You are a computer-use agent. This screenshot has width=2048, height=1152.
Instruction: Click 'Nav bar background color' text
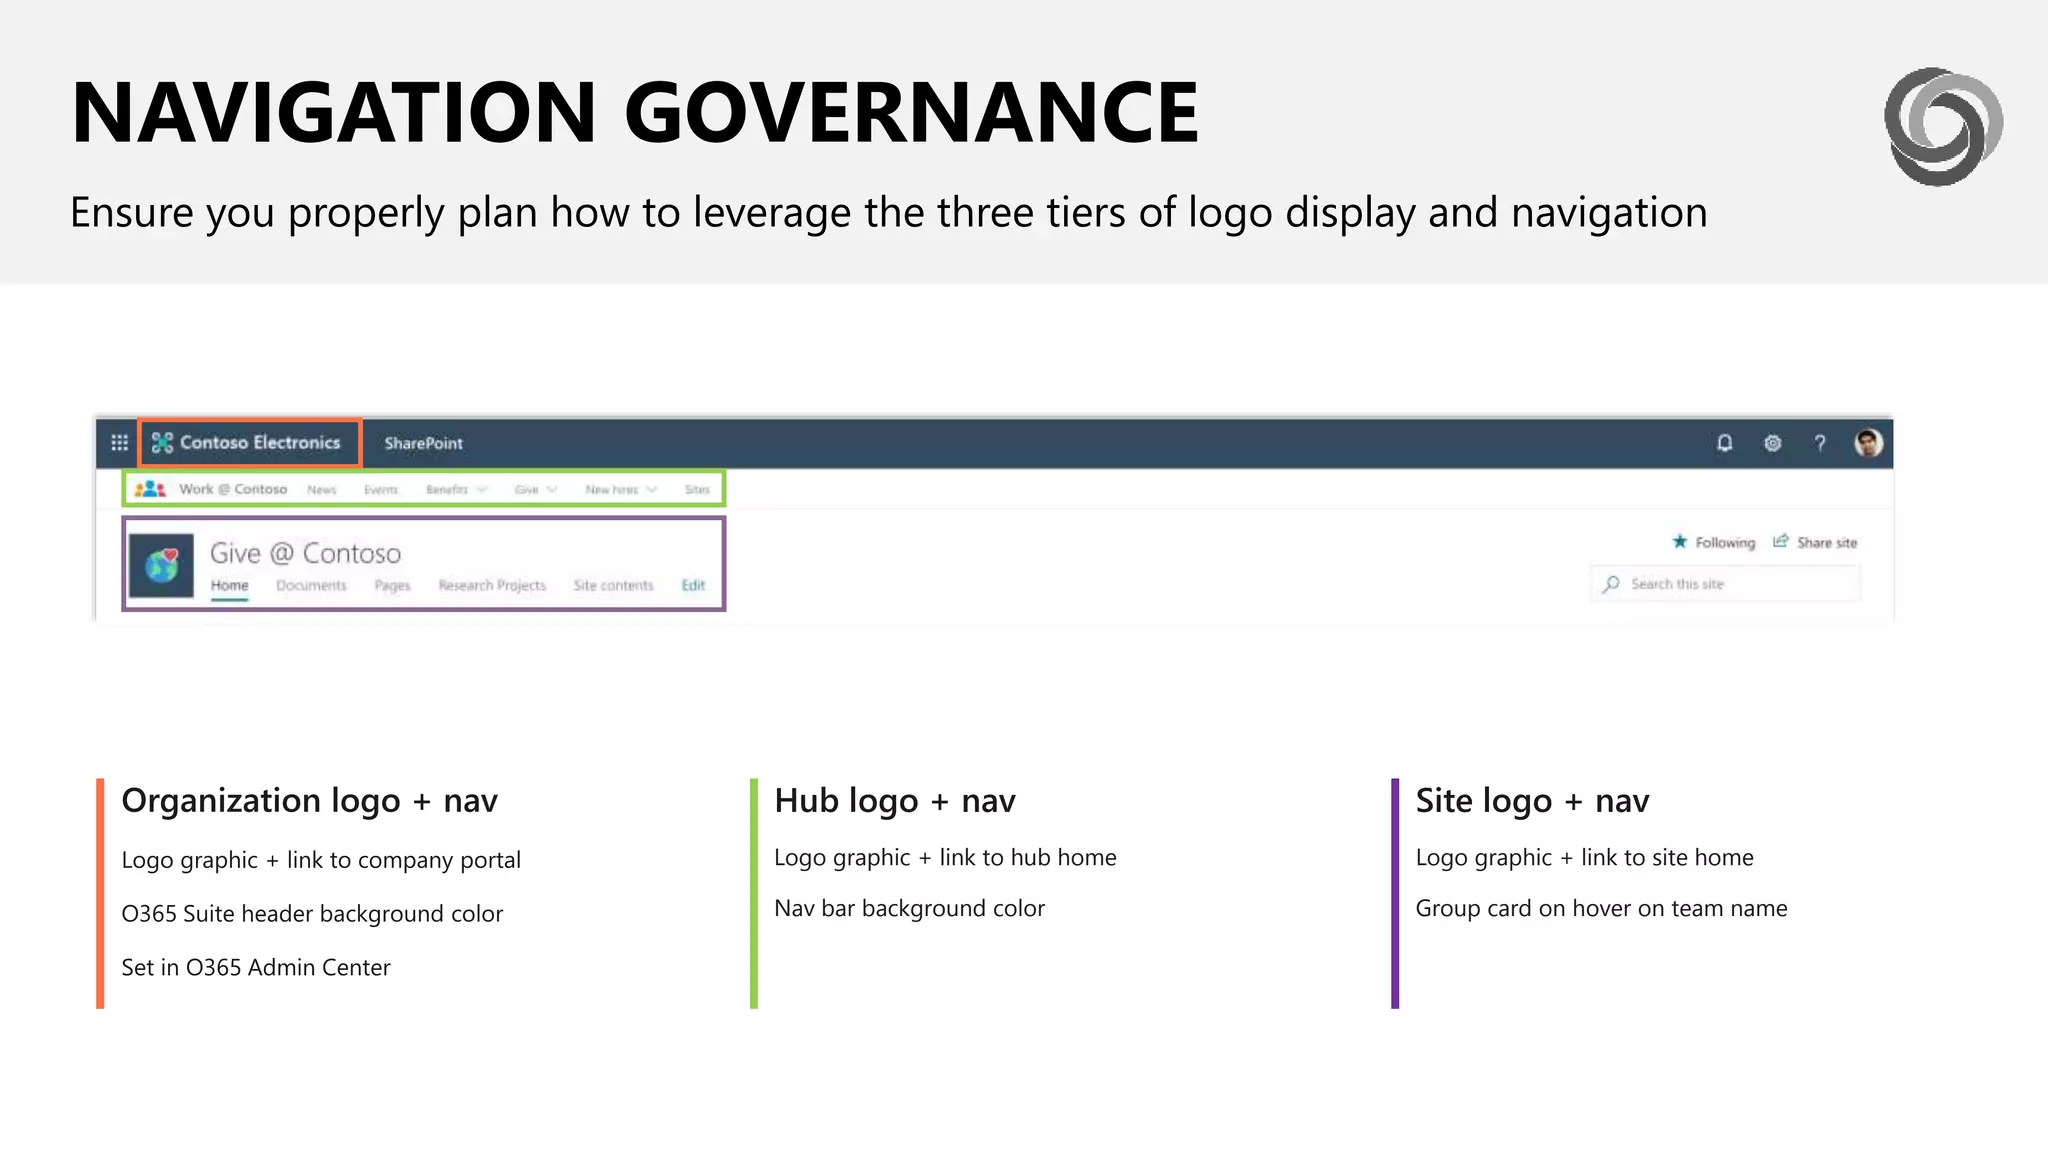click(909, 908)
